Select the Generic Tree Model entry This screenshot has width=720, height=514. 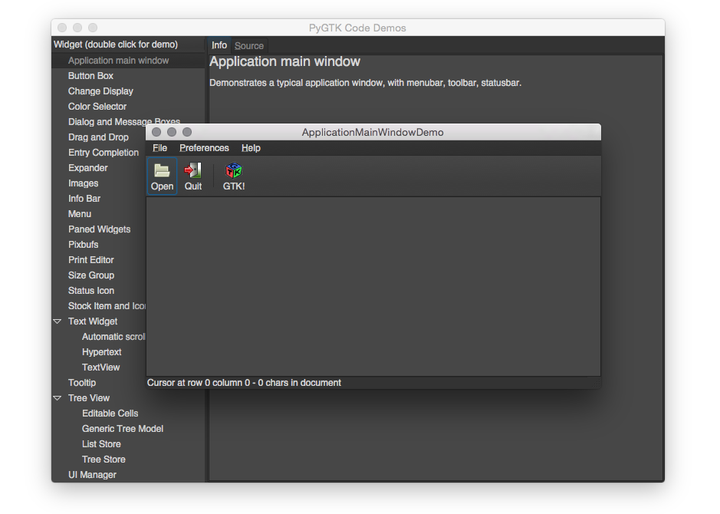[x=123, y=429]
